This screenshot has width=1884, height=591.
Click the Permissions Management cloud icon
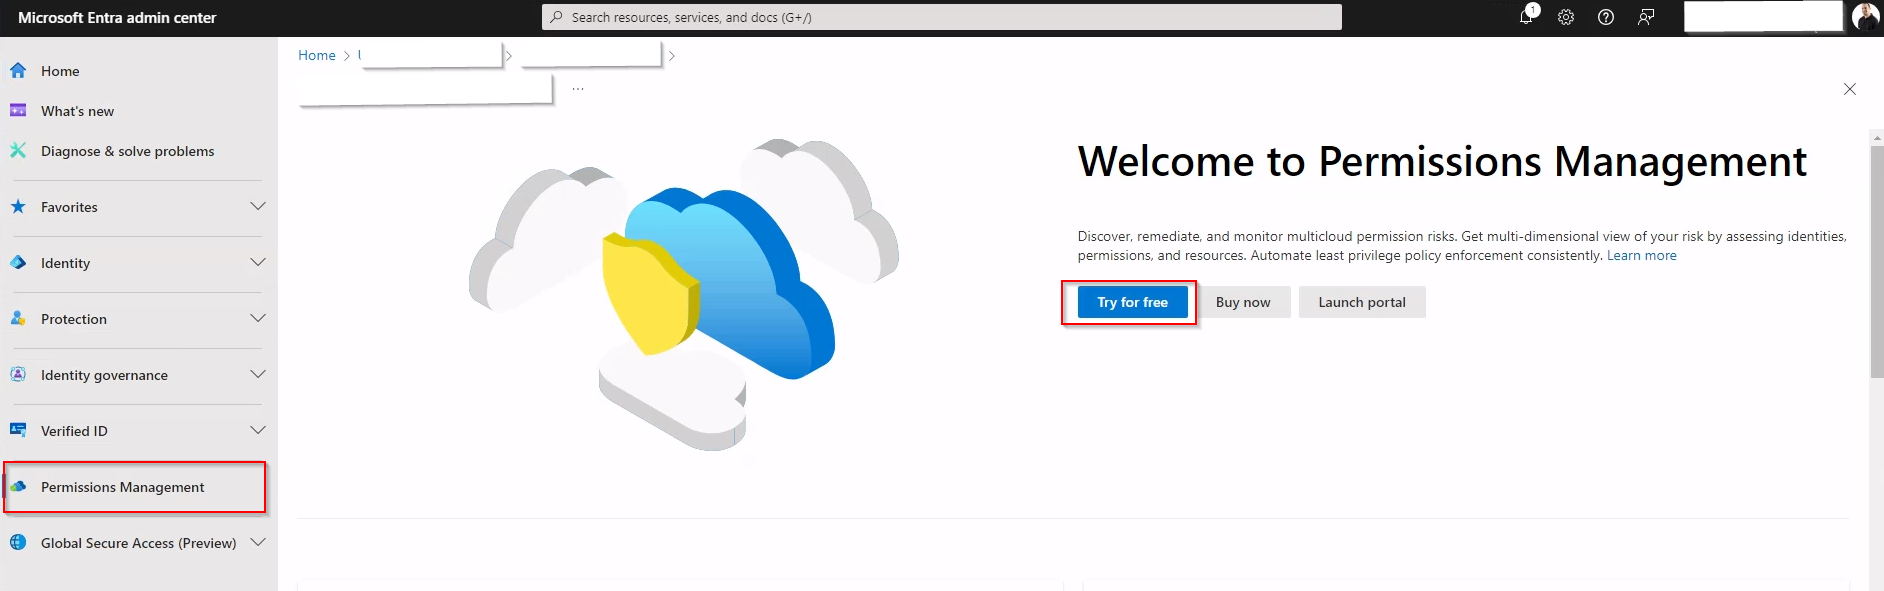click(18, 487)
